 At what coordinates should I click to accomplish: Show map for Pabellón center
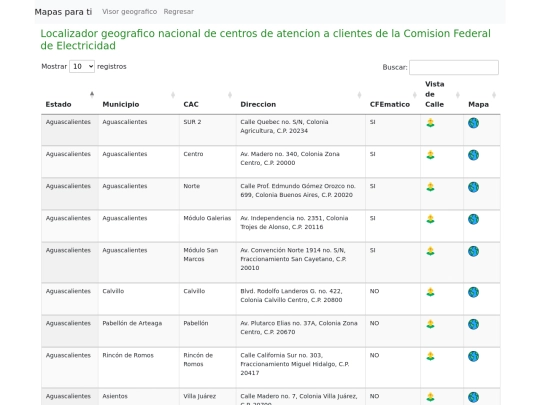coord(474,324)
